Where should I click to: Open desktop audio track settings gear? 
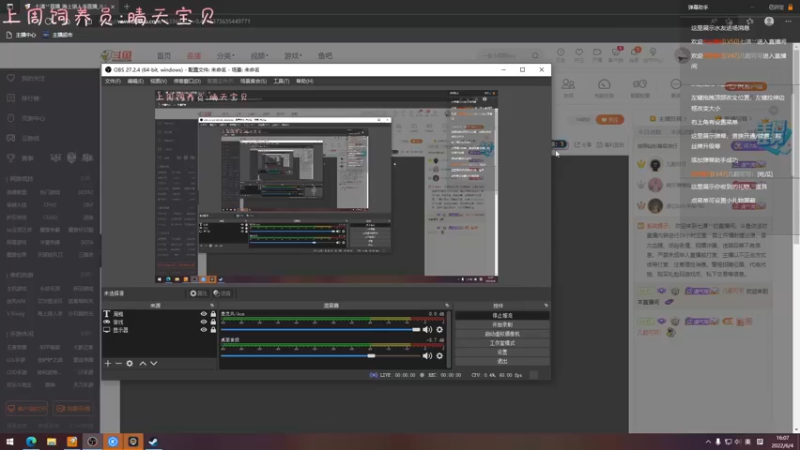tap(439, 356)
